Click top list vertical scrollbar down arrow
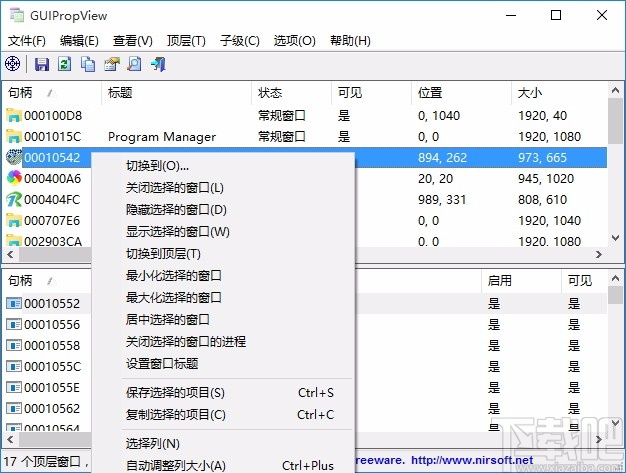This screenshot has width=626, height=473. (x=616, y=238)
